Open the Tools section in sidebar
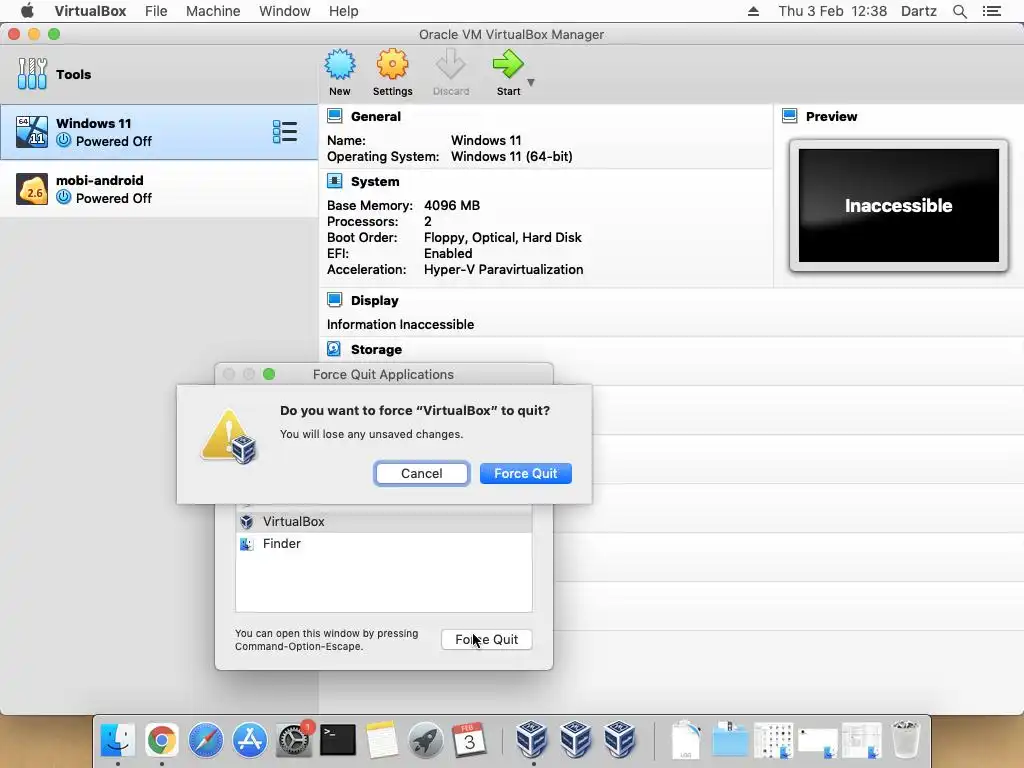This screenshot has width=1024, height=768. (159, 74)
